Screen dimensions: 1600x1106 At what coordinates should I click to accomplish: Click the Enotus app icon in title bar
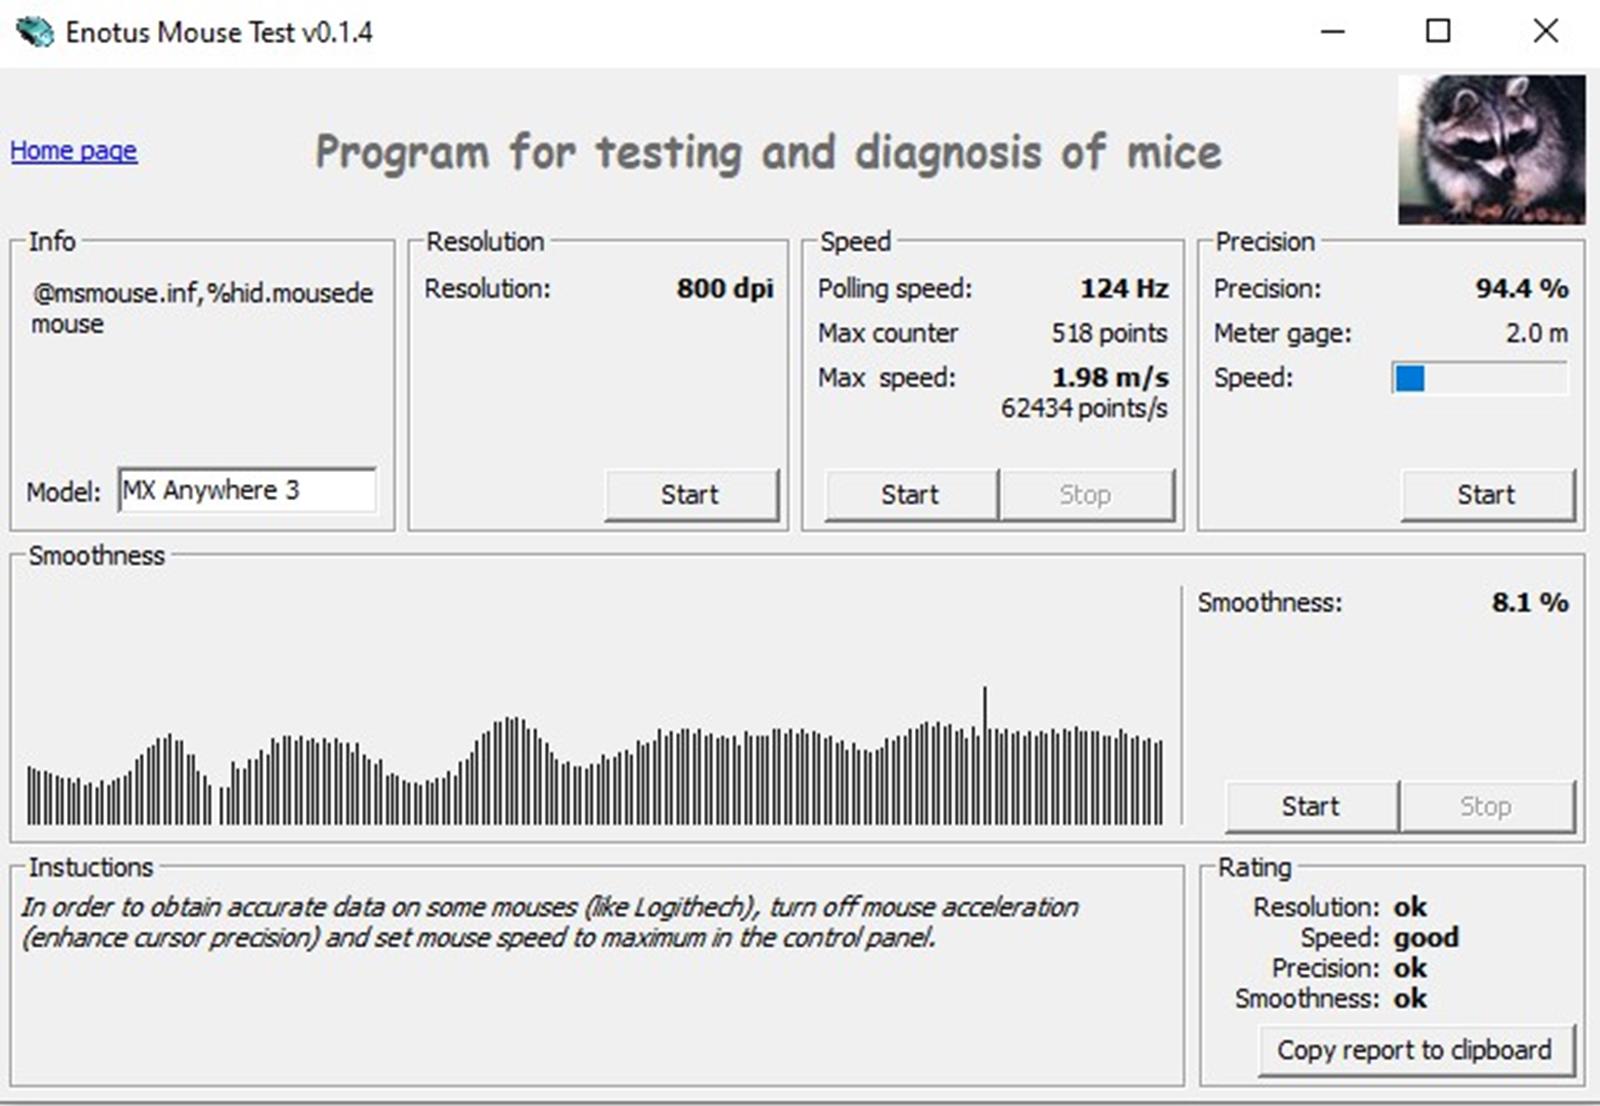click(34, 32)
